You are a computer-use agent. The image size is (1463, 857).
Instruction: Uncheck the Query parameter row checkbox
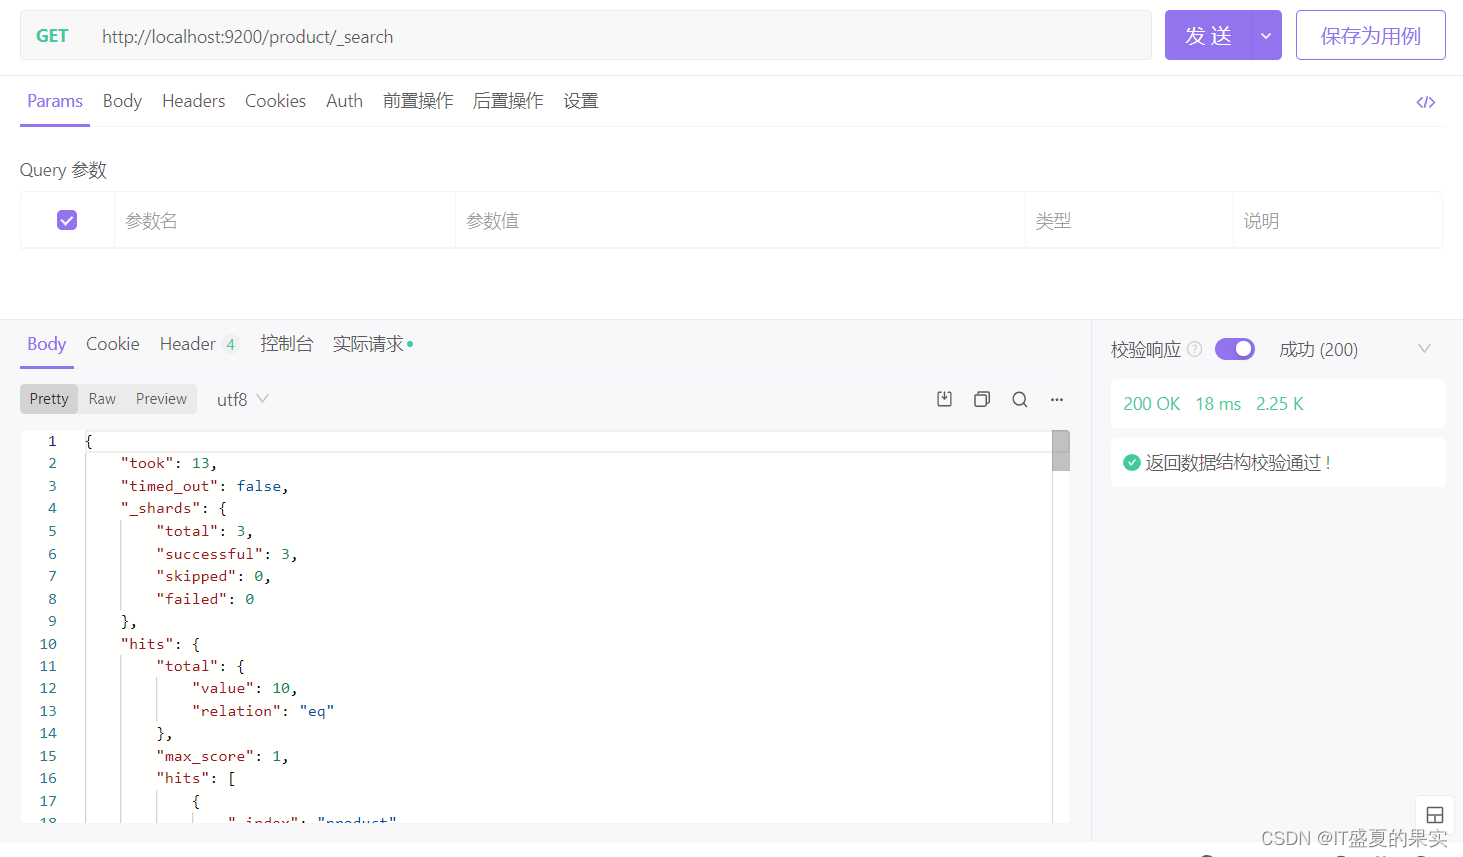66,219
